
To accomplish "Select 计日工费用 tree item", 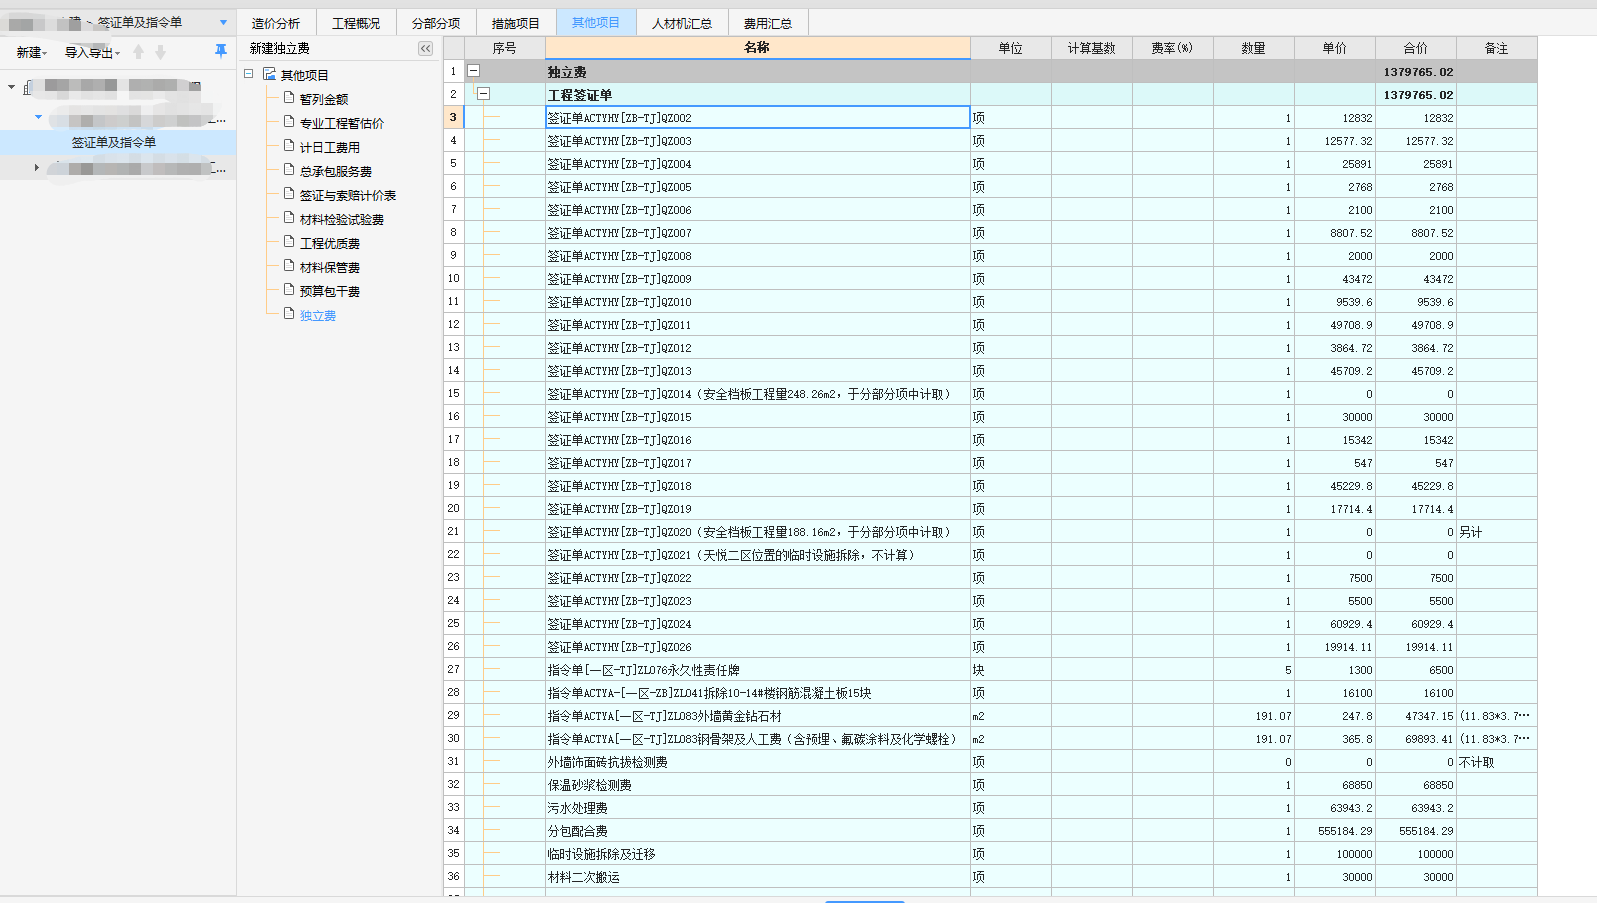I will [330, 147].
